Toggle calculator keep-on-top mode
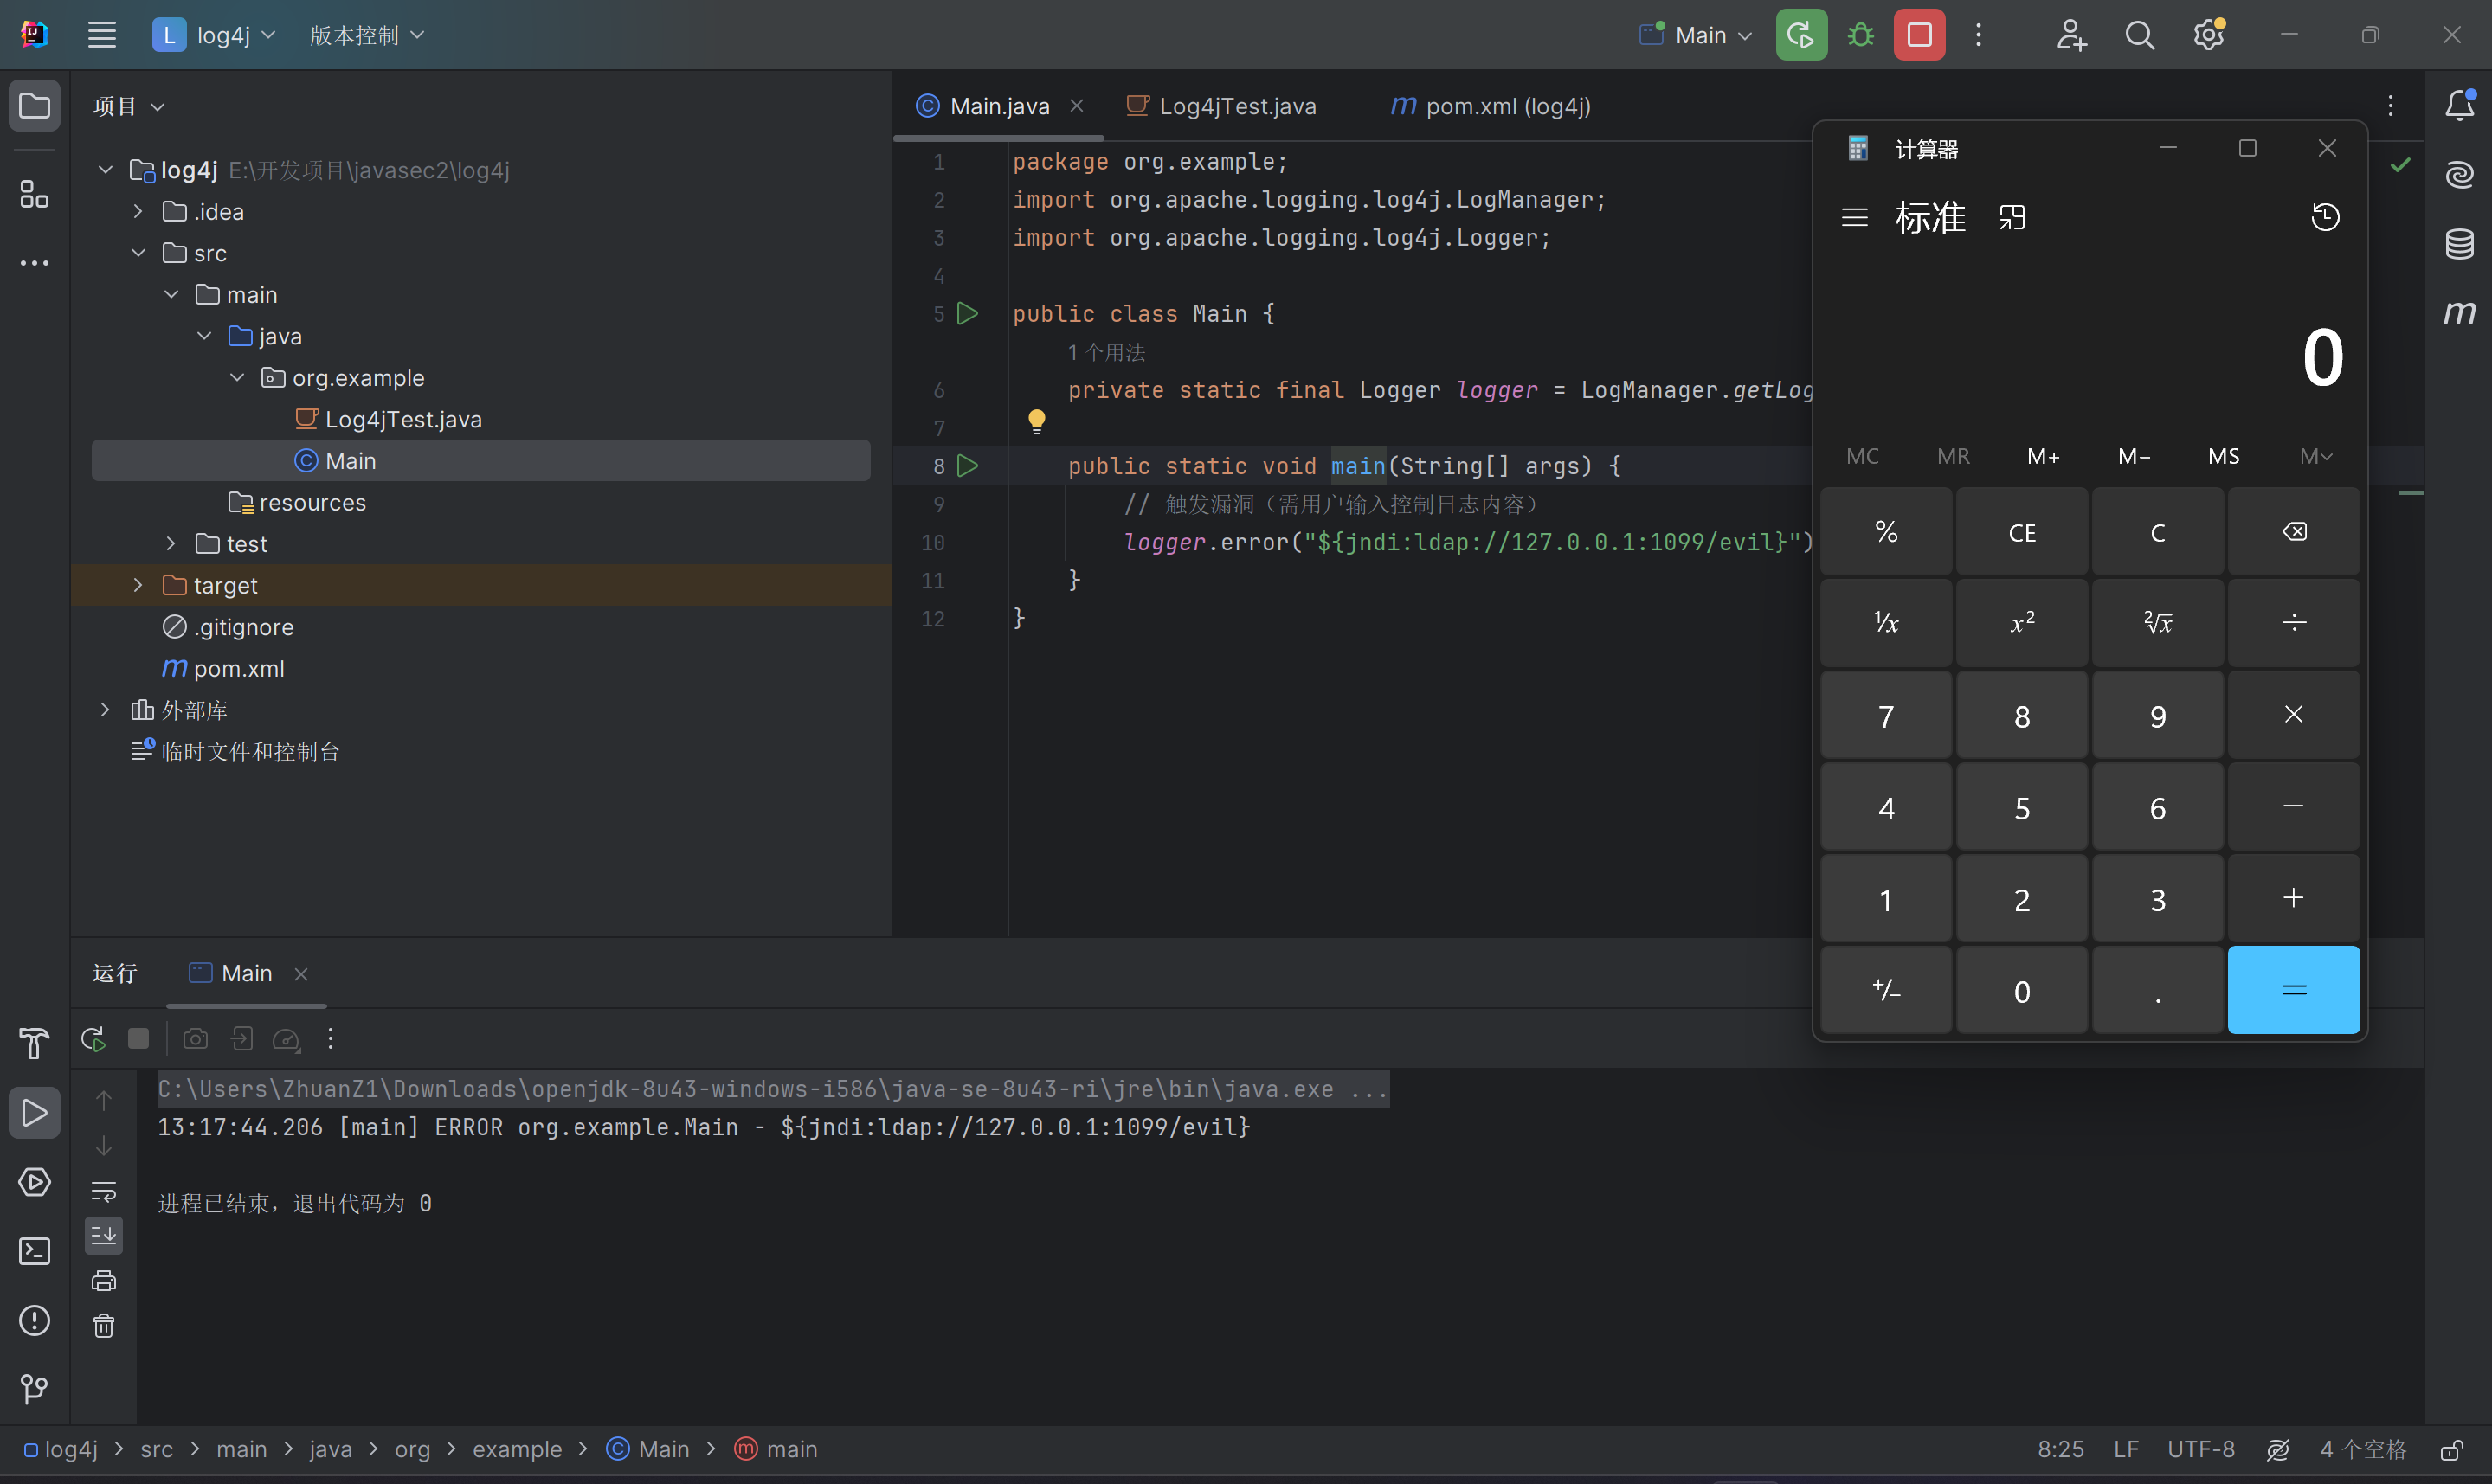 pos(2012,217)
